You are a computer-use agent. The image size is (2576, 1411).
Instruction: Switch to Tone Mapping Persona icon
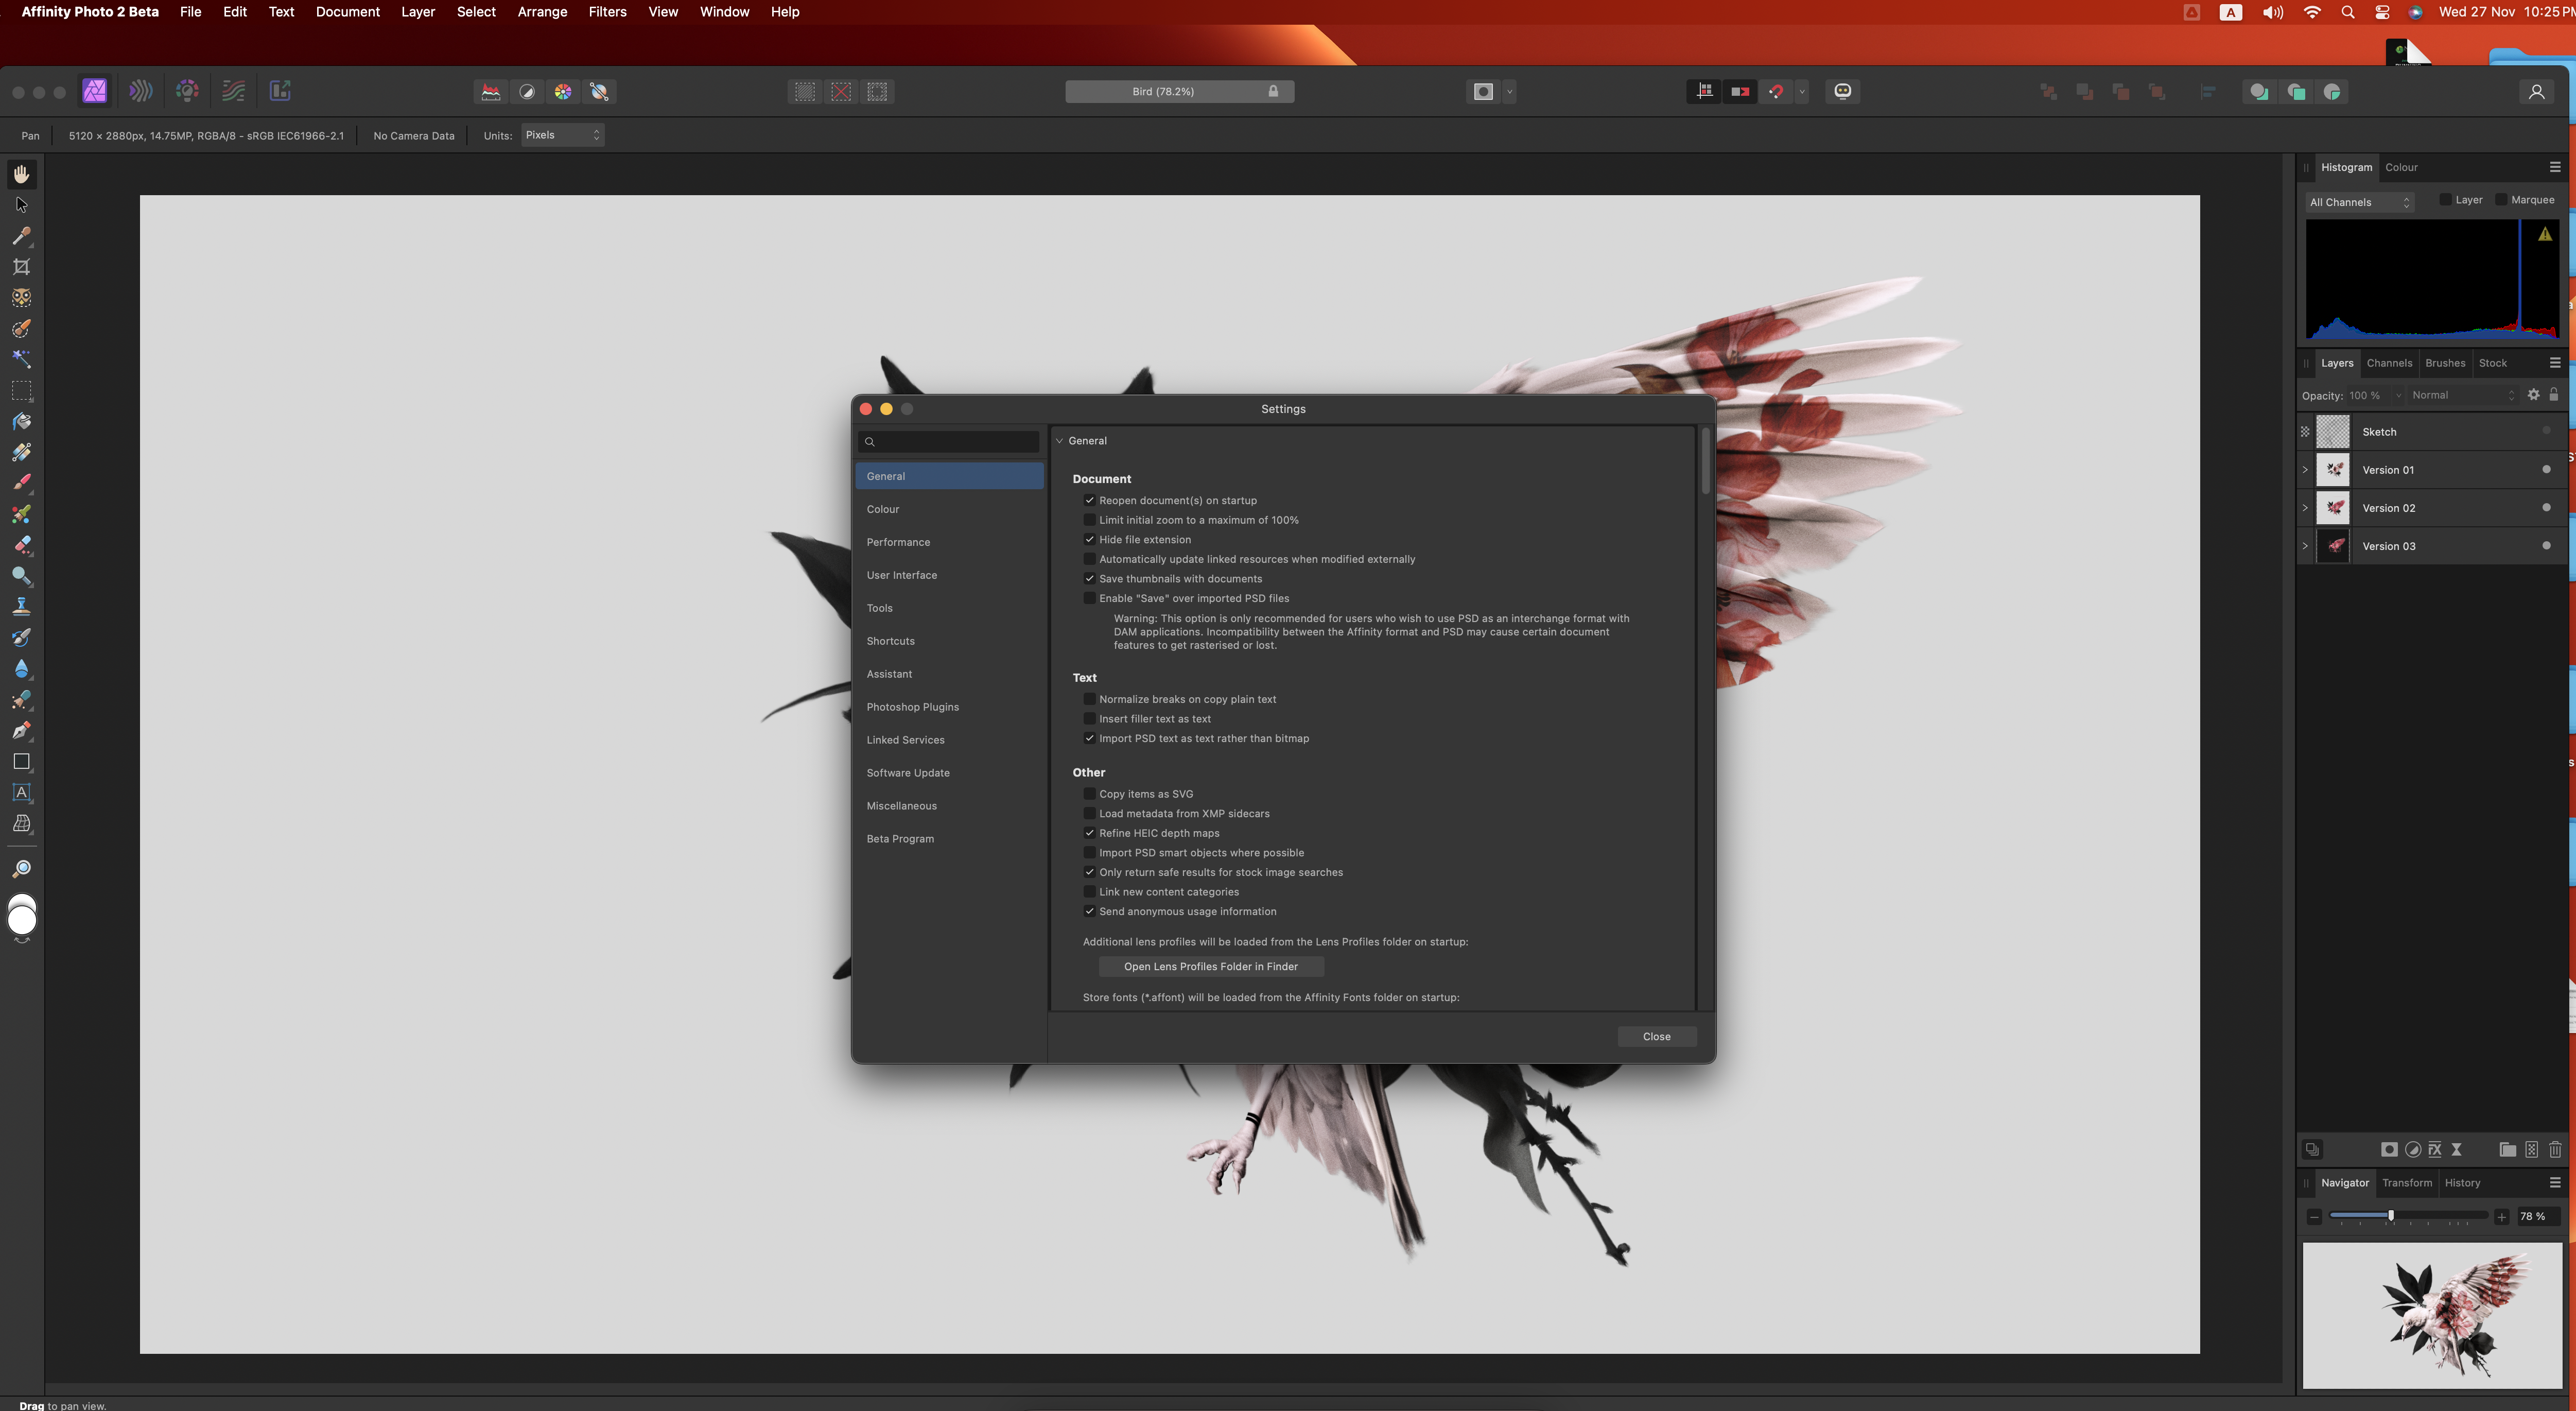[x=233, y=91]
